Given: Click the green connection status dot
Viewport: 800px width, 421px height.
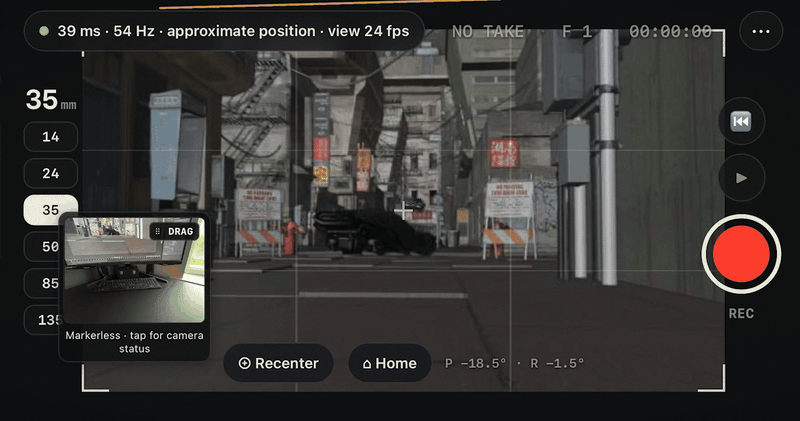Looking at the screenshot, I should (44, 31).
